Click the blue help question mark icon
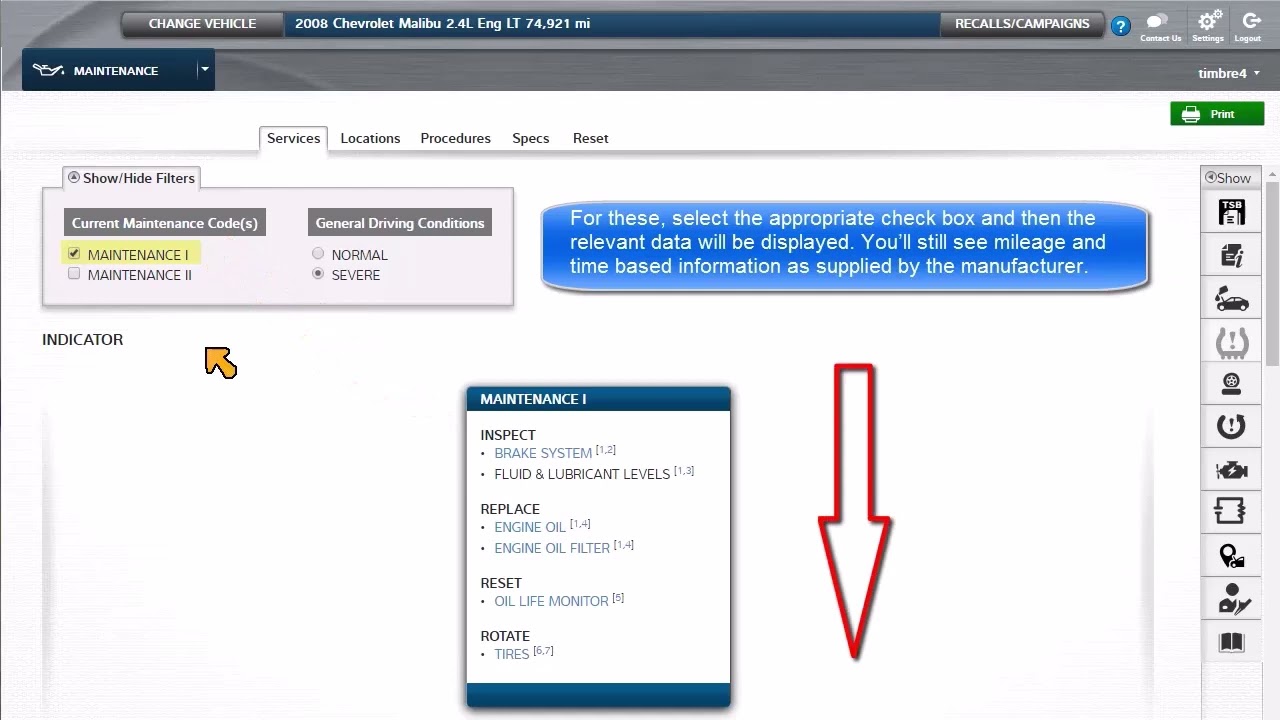Image resolution: width=1280 pixels, height=720 pixels. coord(1121,27)
